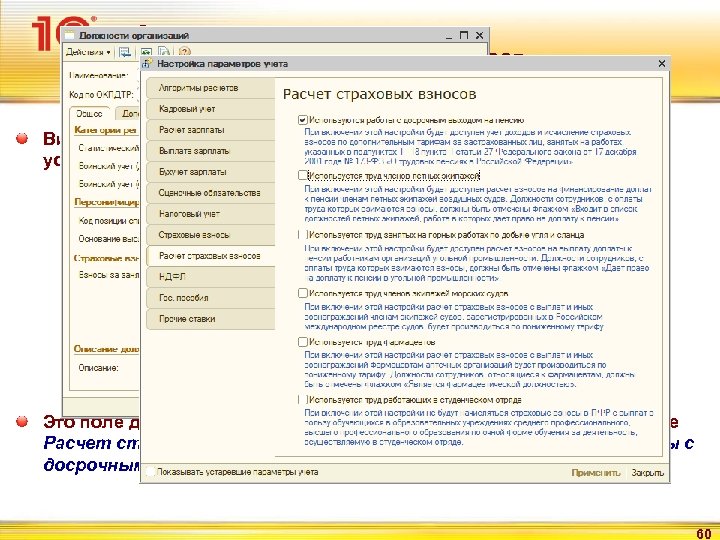The image size is (720, 540).
Task: Enable pharmacists labor checkbox
Action: [302, 342]
